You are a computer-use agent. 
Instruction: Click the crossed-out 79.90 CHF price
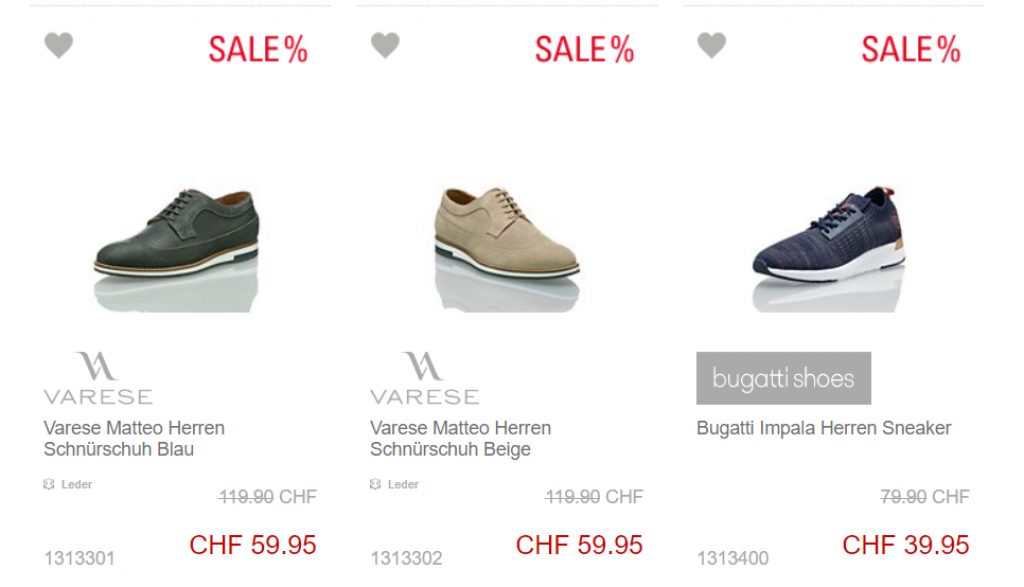pos(925,497)
